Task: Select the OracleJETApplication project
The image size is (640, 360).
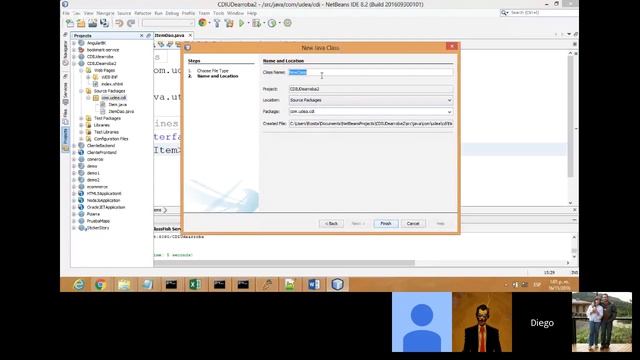Action: pyautogui.click(x=106, y=207)
